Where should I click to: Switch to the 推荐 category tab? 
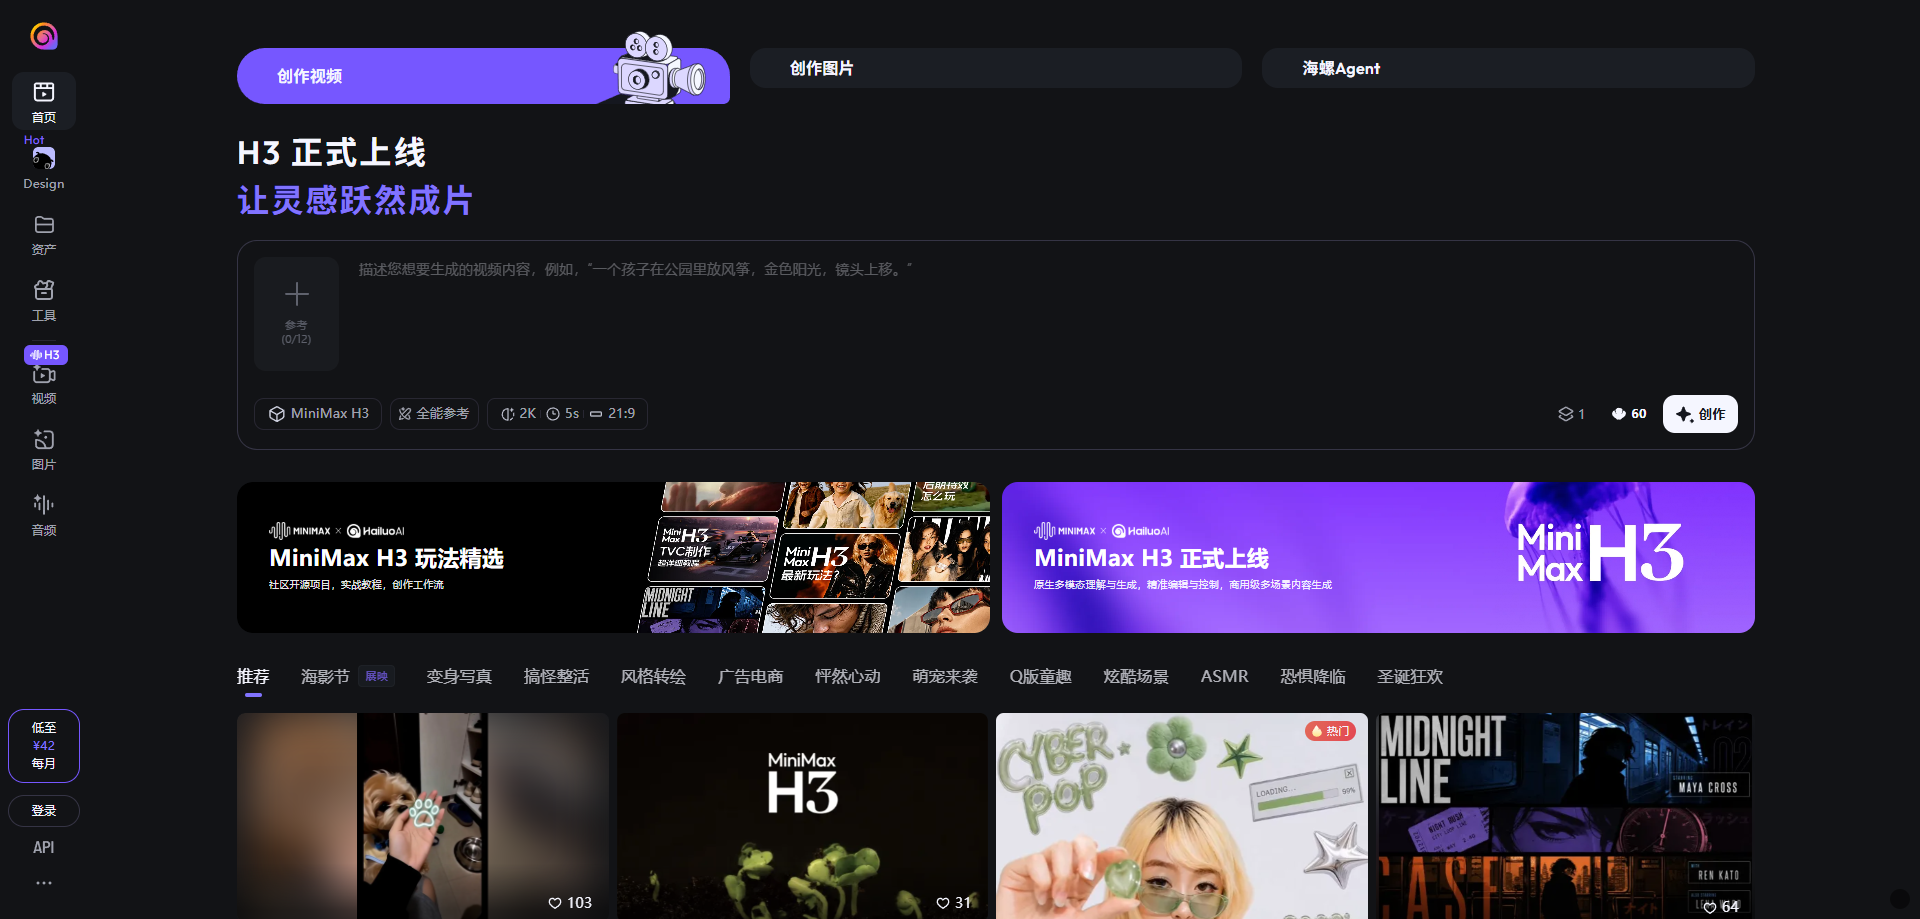(253, 677)
